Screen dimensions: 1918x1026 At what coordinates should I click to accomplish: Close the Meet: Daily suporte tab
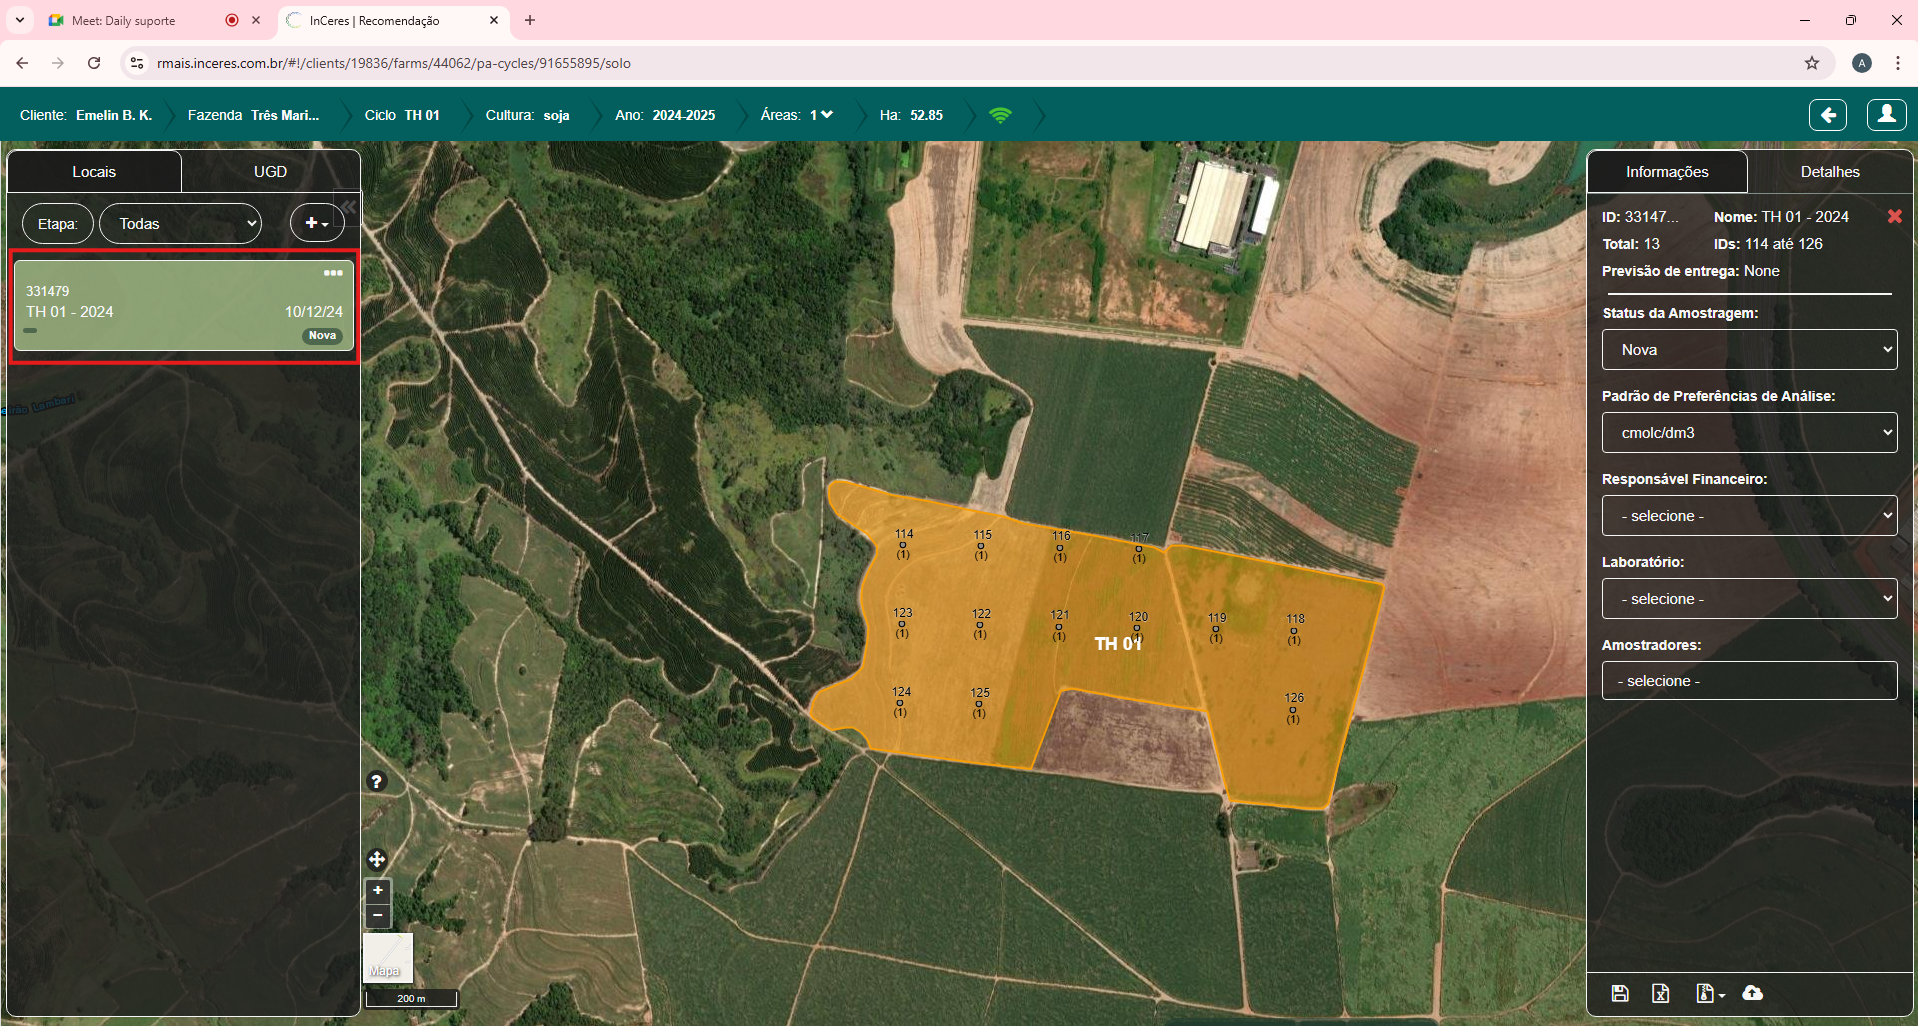click(x=256, y=20)
